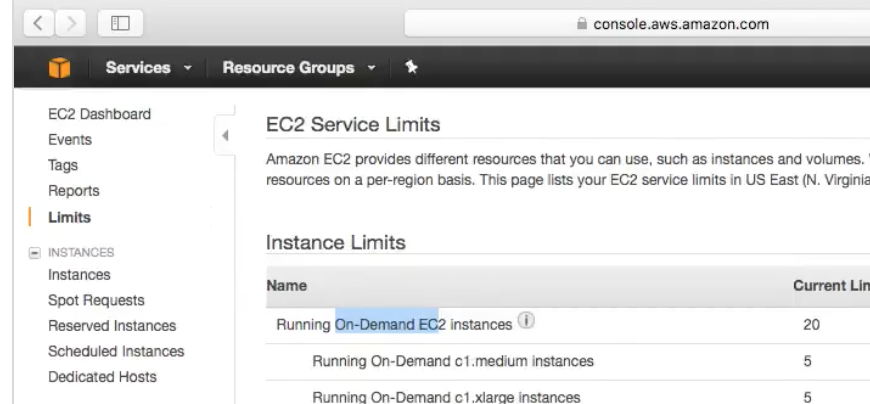Open Events in the sidebar
870x404 pixels.
pos(70,139)
